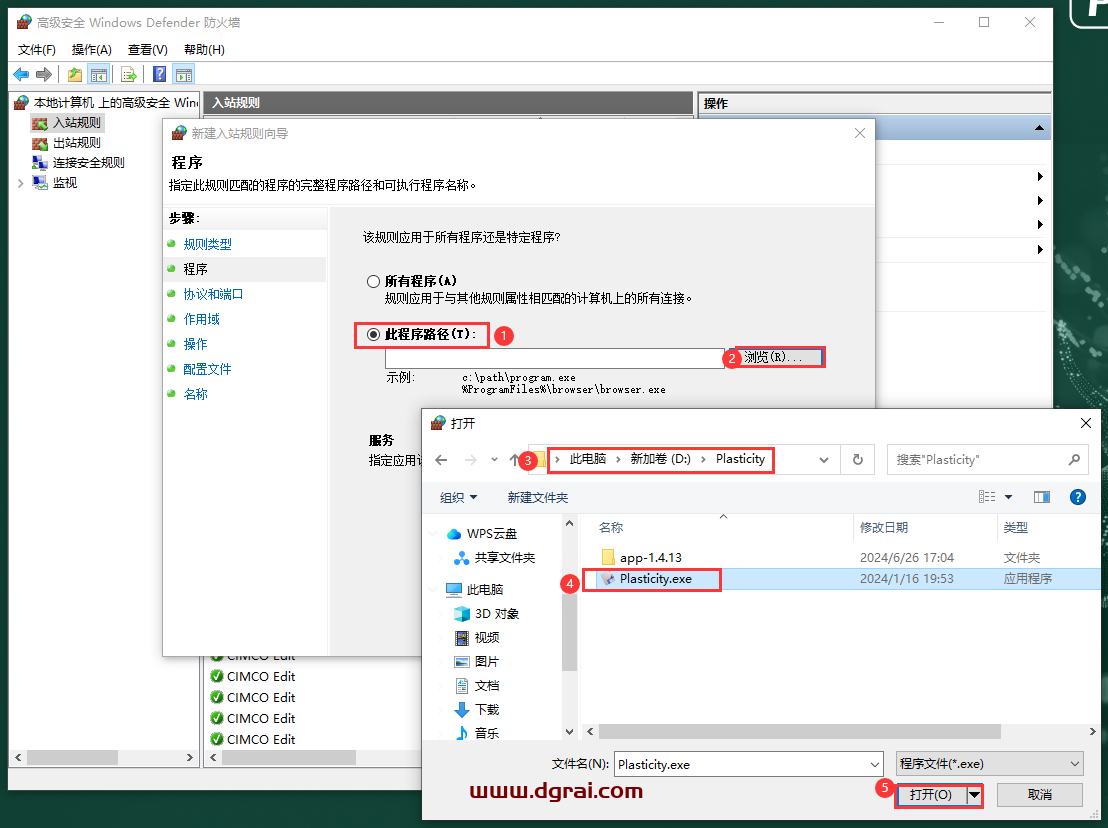The image size is (1108, 828).
Task: Click Plasticity in the address breadcrumb
Action: pyautogui.click(x=741, y=459)
